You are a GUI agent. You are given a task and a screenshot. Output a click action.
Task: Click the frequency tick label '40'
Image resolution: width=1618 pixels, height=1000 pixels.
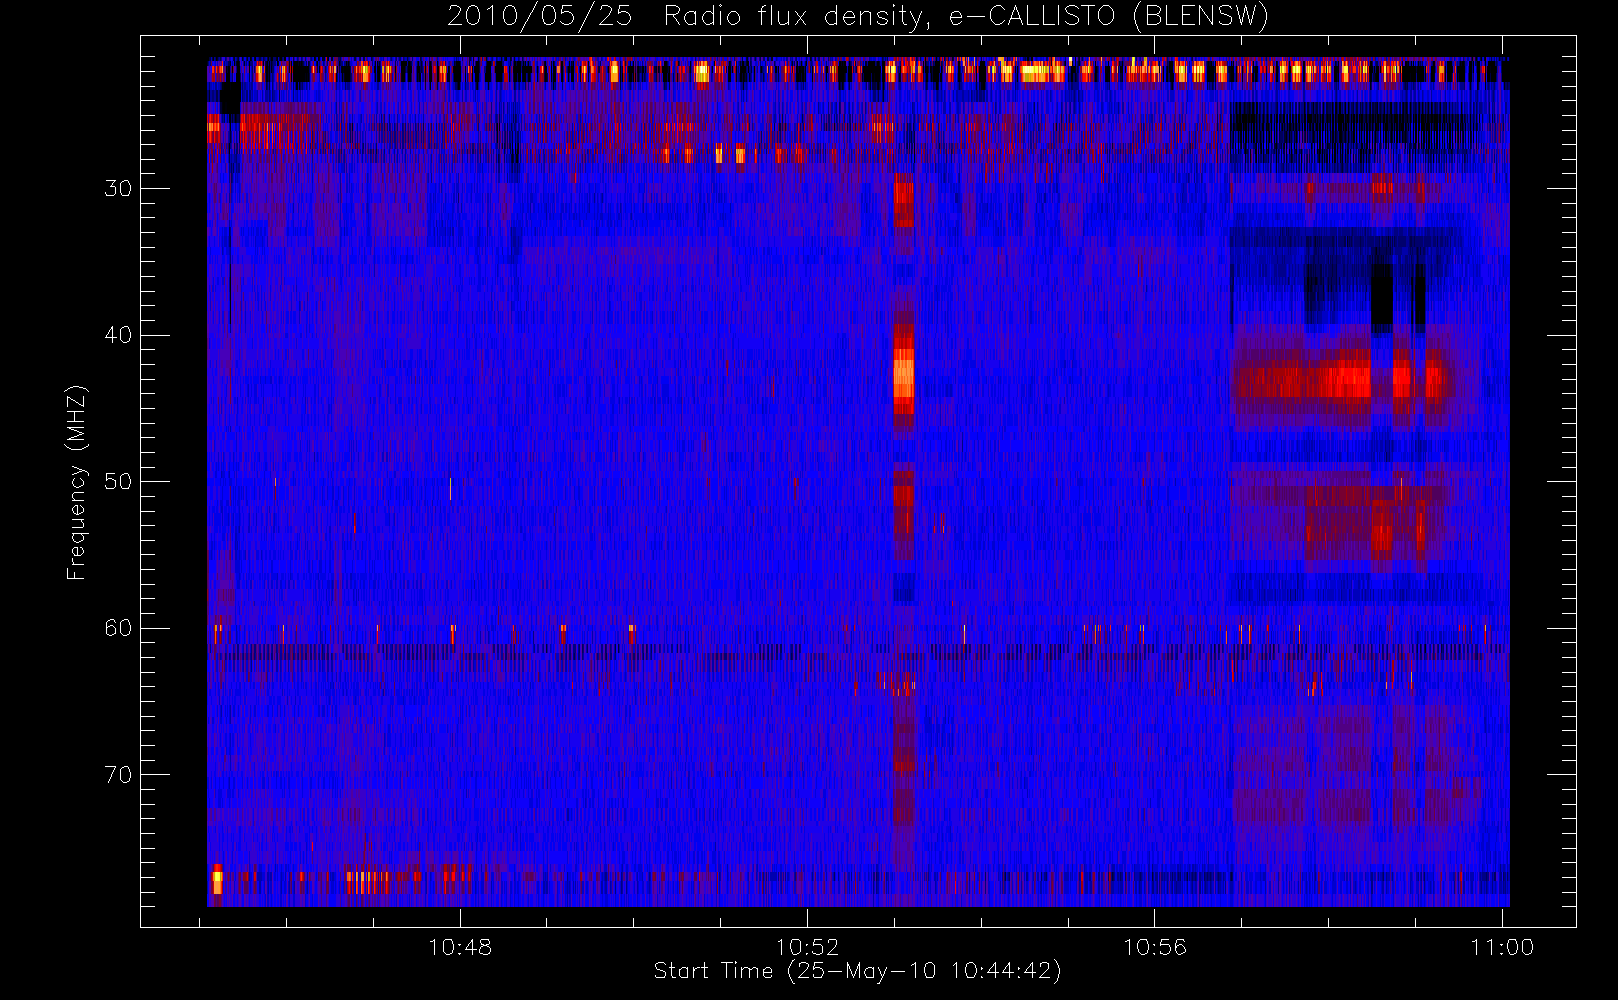coord(118,335)
